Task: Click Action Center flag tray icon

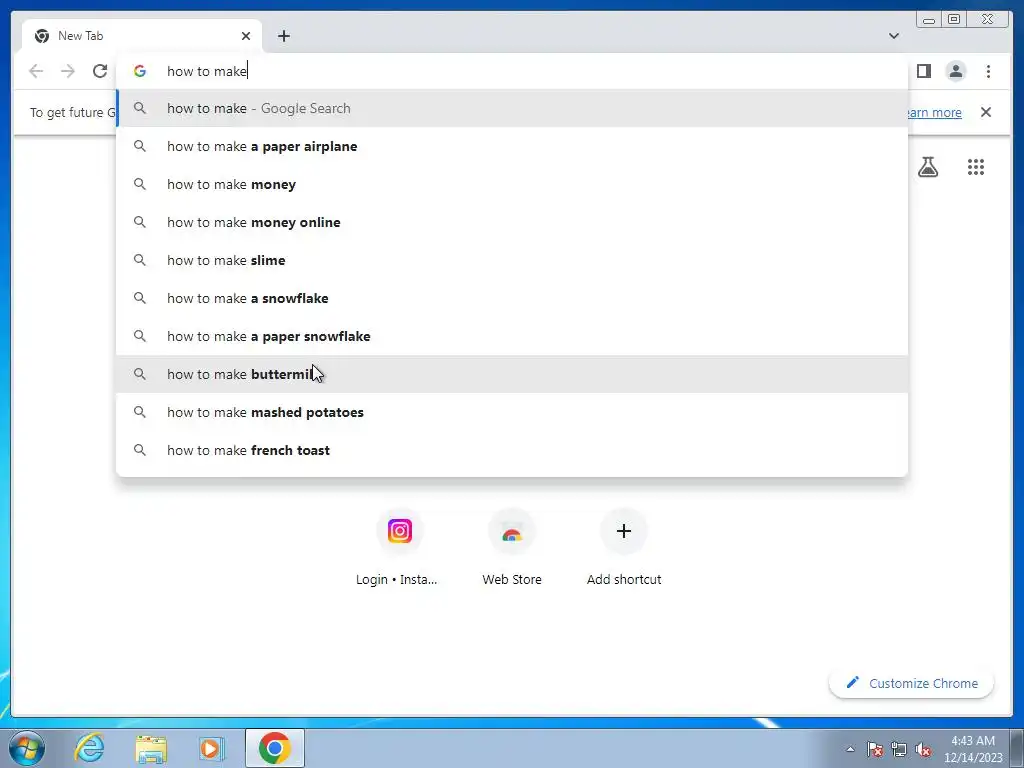Action: pyautogui.click(x=875, y=749)
